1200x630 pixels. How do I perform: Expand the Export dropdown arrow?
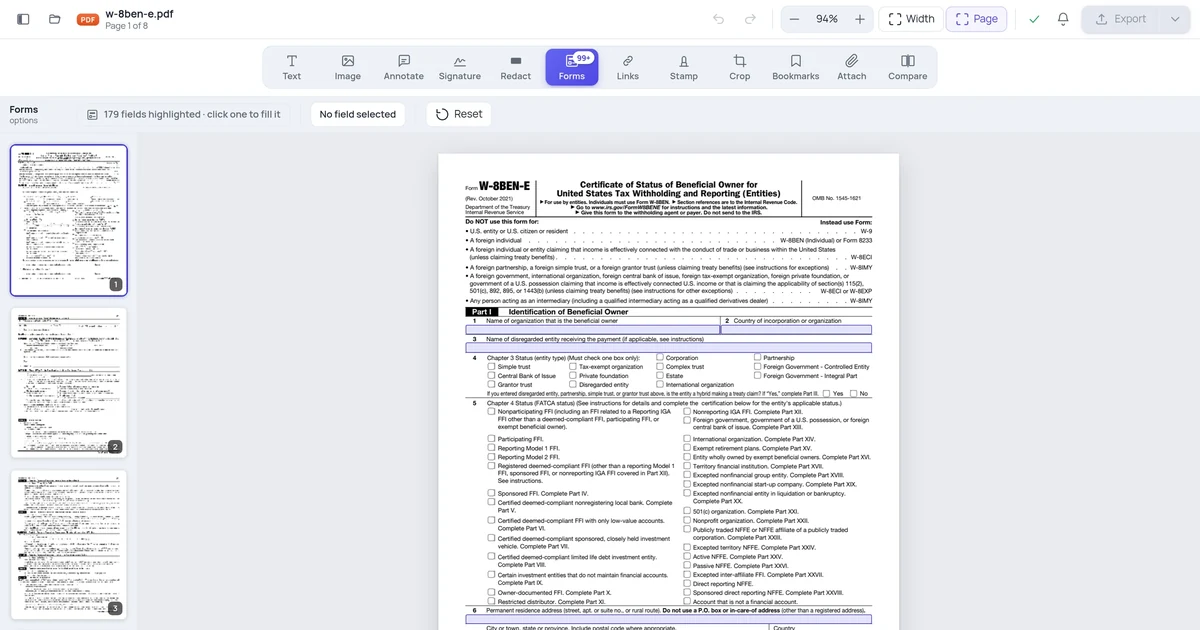(1175, 19)
